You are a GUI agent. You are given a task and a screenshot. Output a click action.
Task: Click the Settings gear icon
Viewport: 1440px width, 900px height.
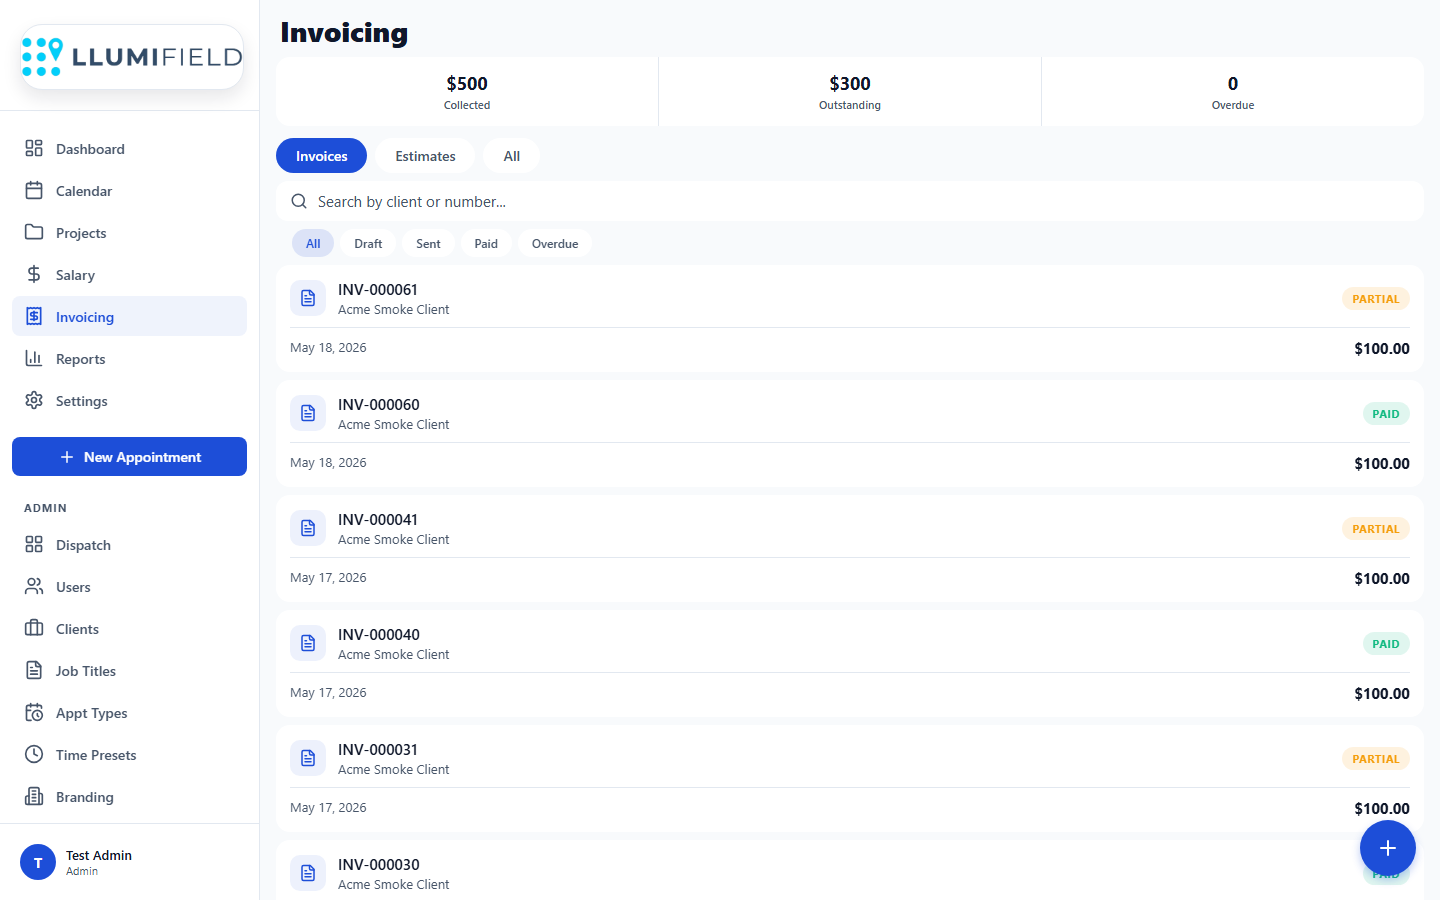(34, 400)
